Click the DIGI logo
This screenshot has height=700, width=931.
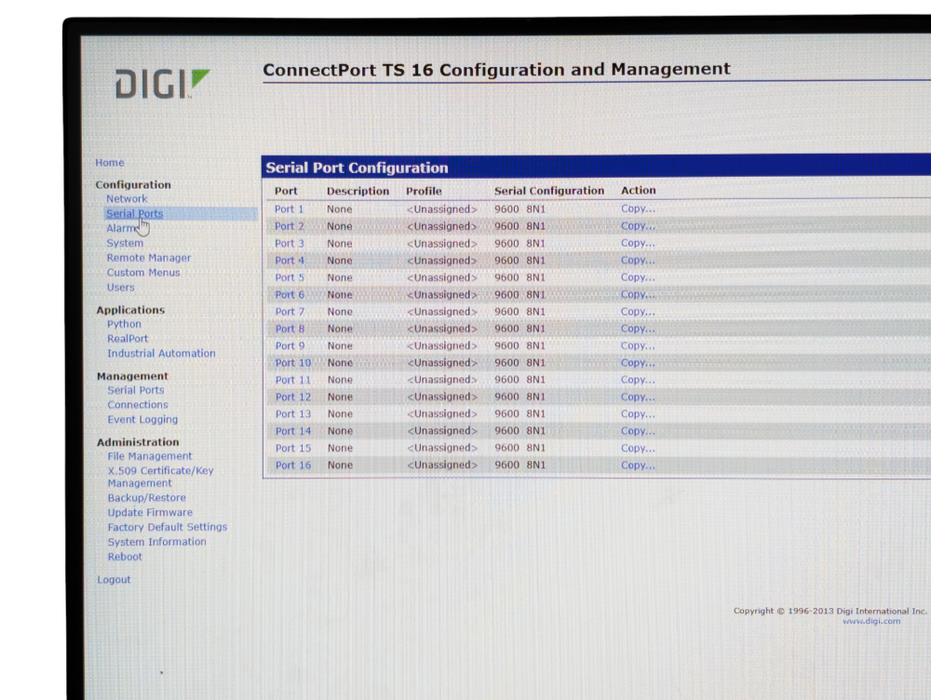162,84
